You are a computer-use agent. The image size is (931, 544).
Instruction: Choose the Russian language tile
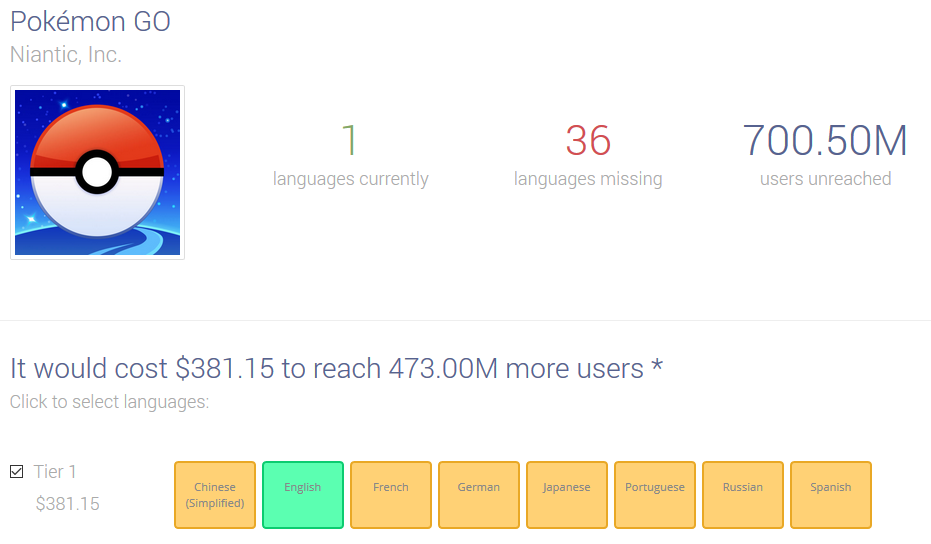pos(743,495)
